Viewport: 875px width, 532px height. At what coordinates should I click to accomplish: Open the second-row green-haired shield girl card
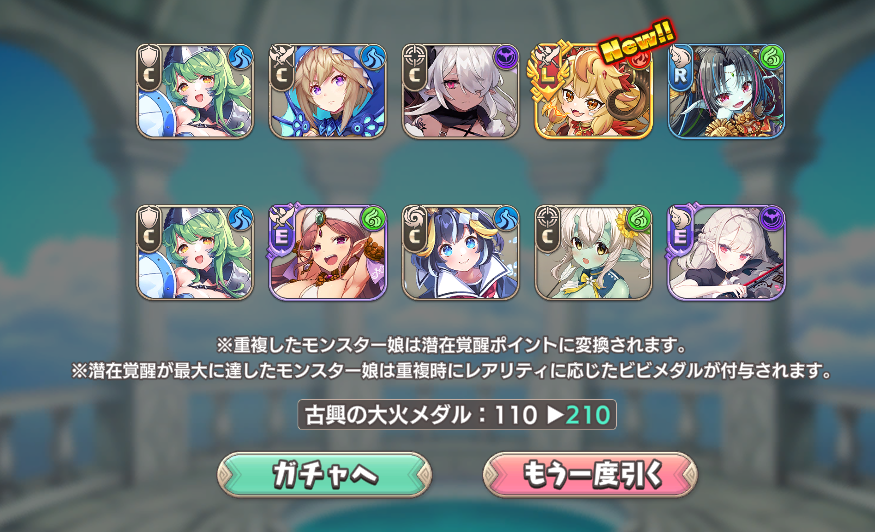195,252
